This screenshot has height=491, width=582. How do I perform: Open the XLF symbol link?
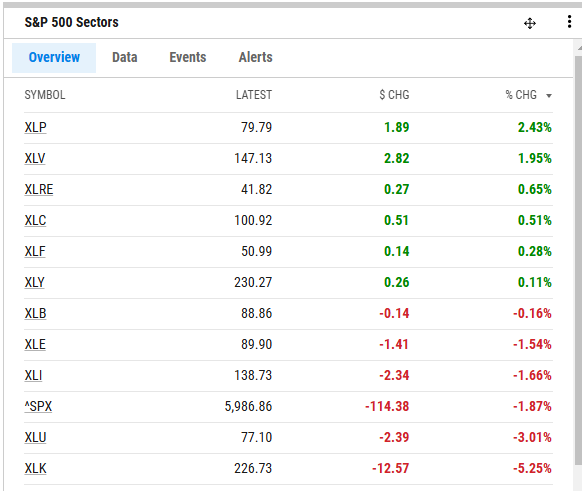tap(35, 251)
